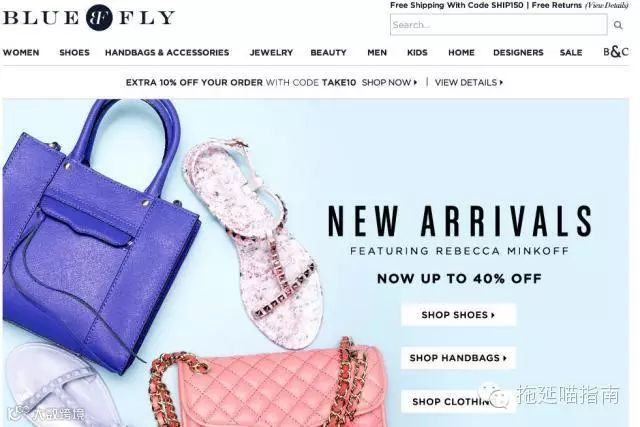Browse the DESIGNERS menu
Image resolution: width=640 pixels, height=427 pixels.
click(518, 53)
